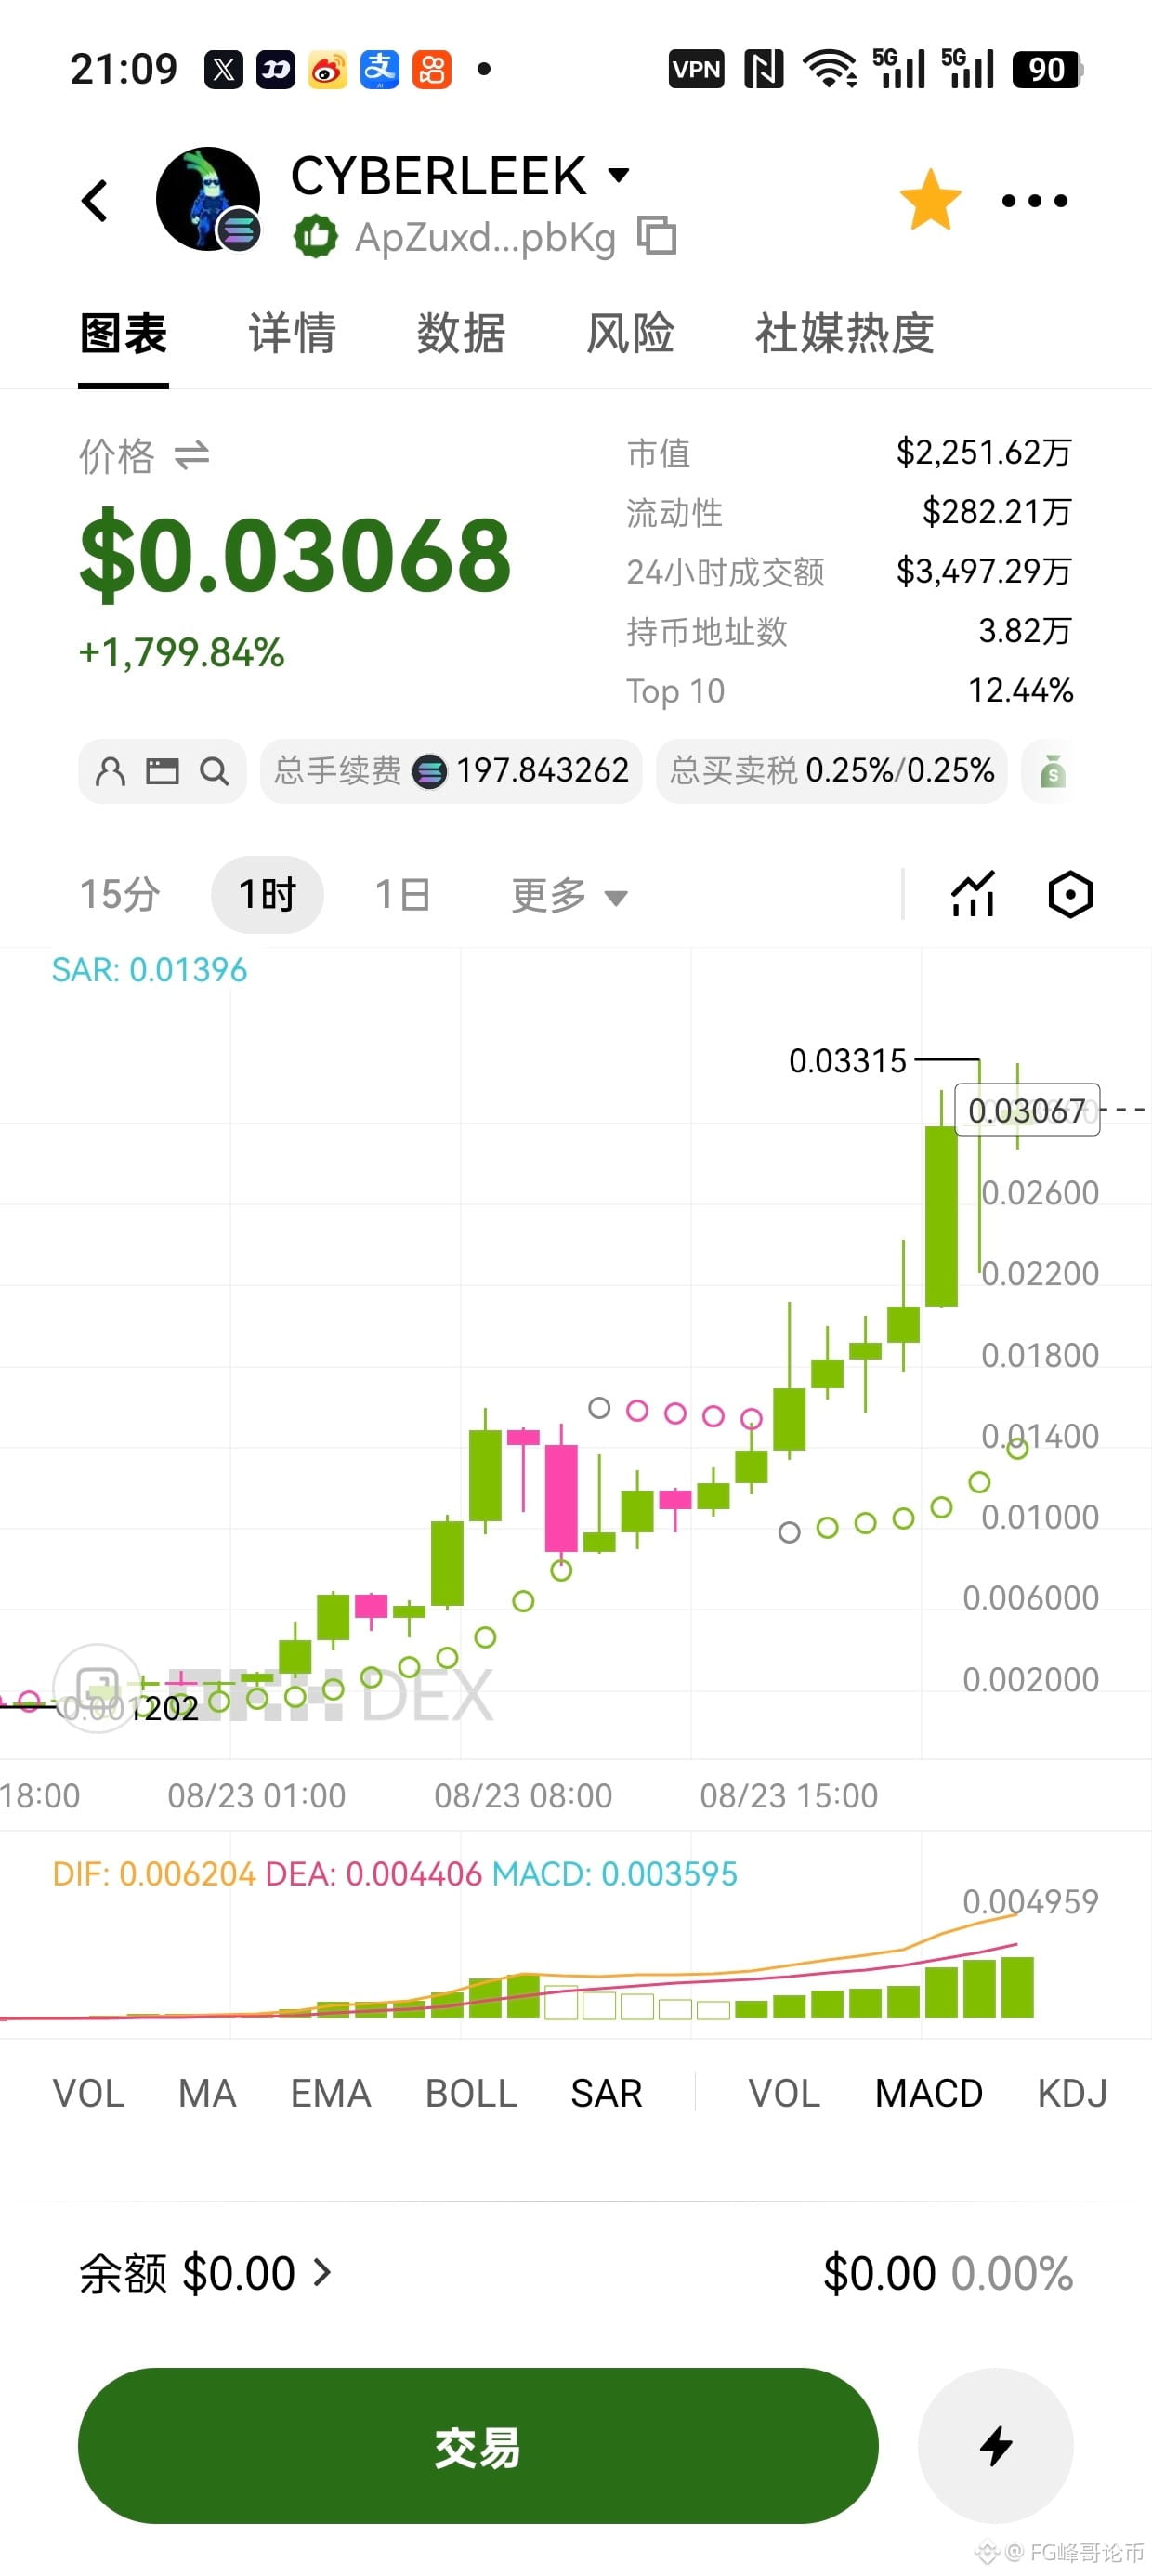Tap the 市值 $2,251.62万 value
Viewport: 1152px width, 2576px height.
[984, 452]
